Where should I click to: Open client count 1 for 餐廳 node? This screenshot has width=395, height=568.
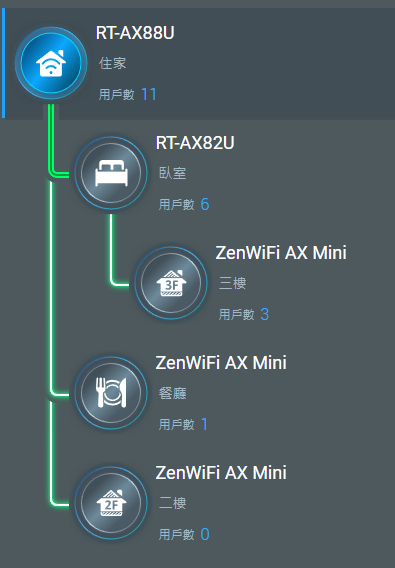(x=204, y=425)
